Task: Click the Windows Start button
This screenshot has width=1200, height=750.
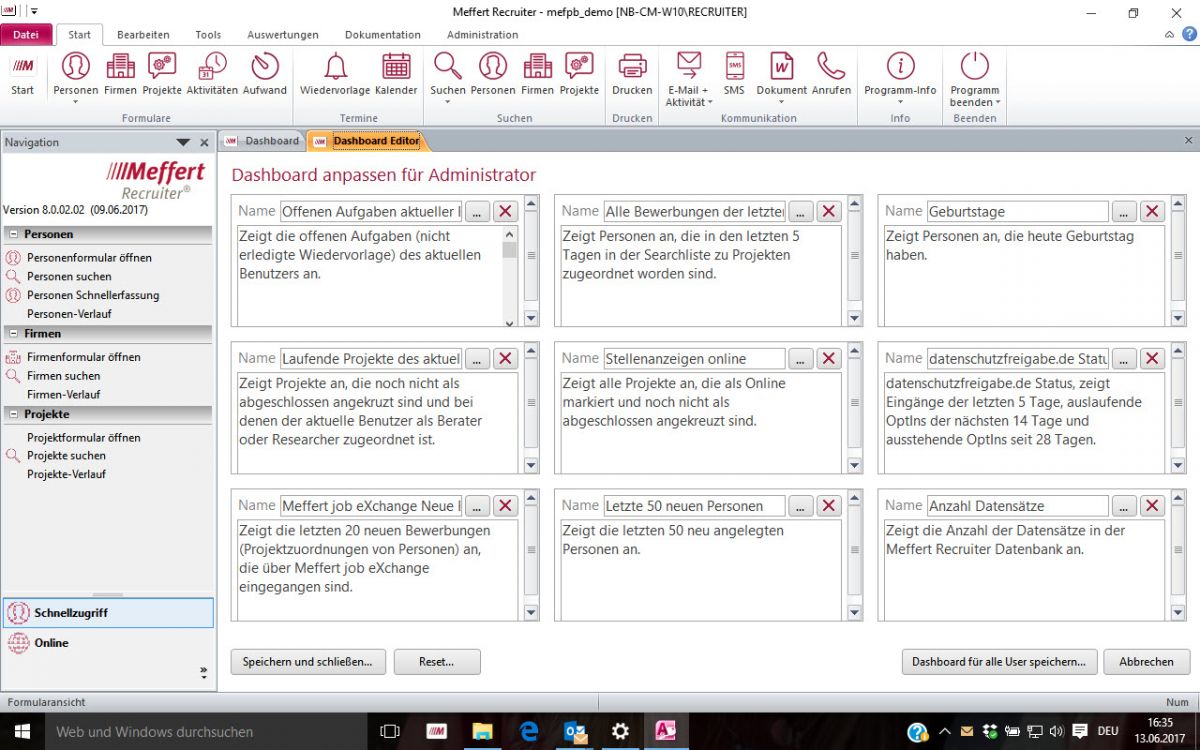Action: pos(21,731)
